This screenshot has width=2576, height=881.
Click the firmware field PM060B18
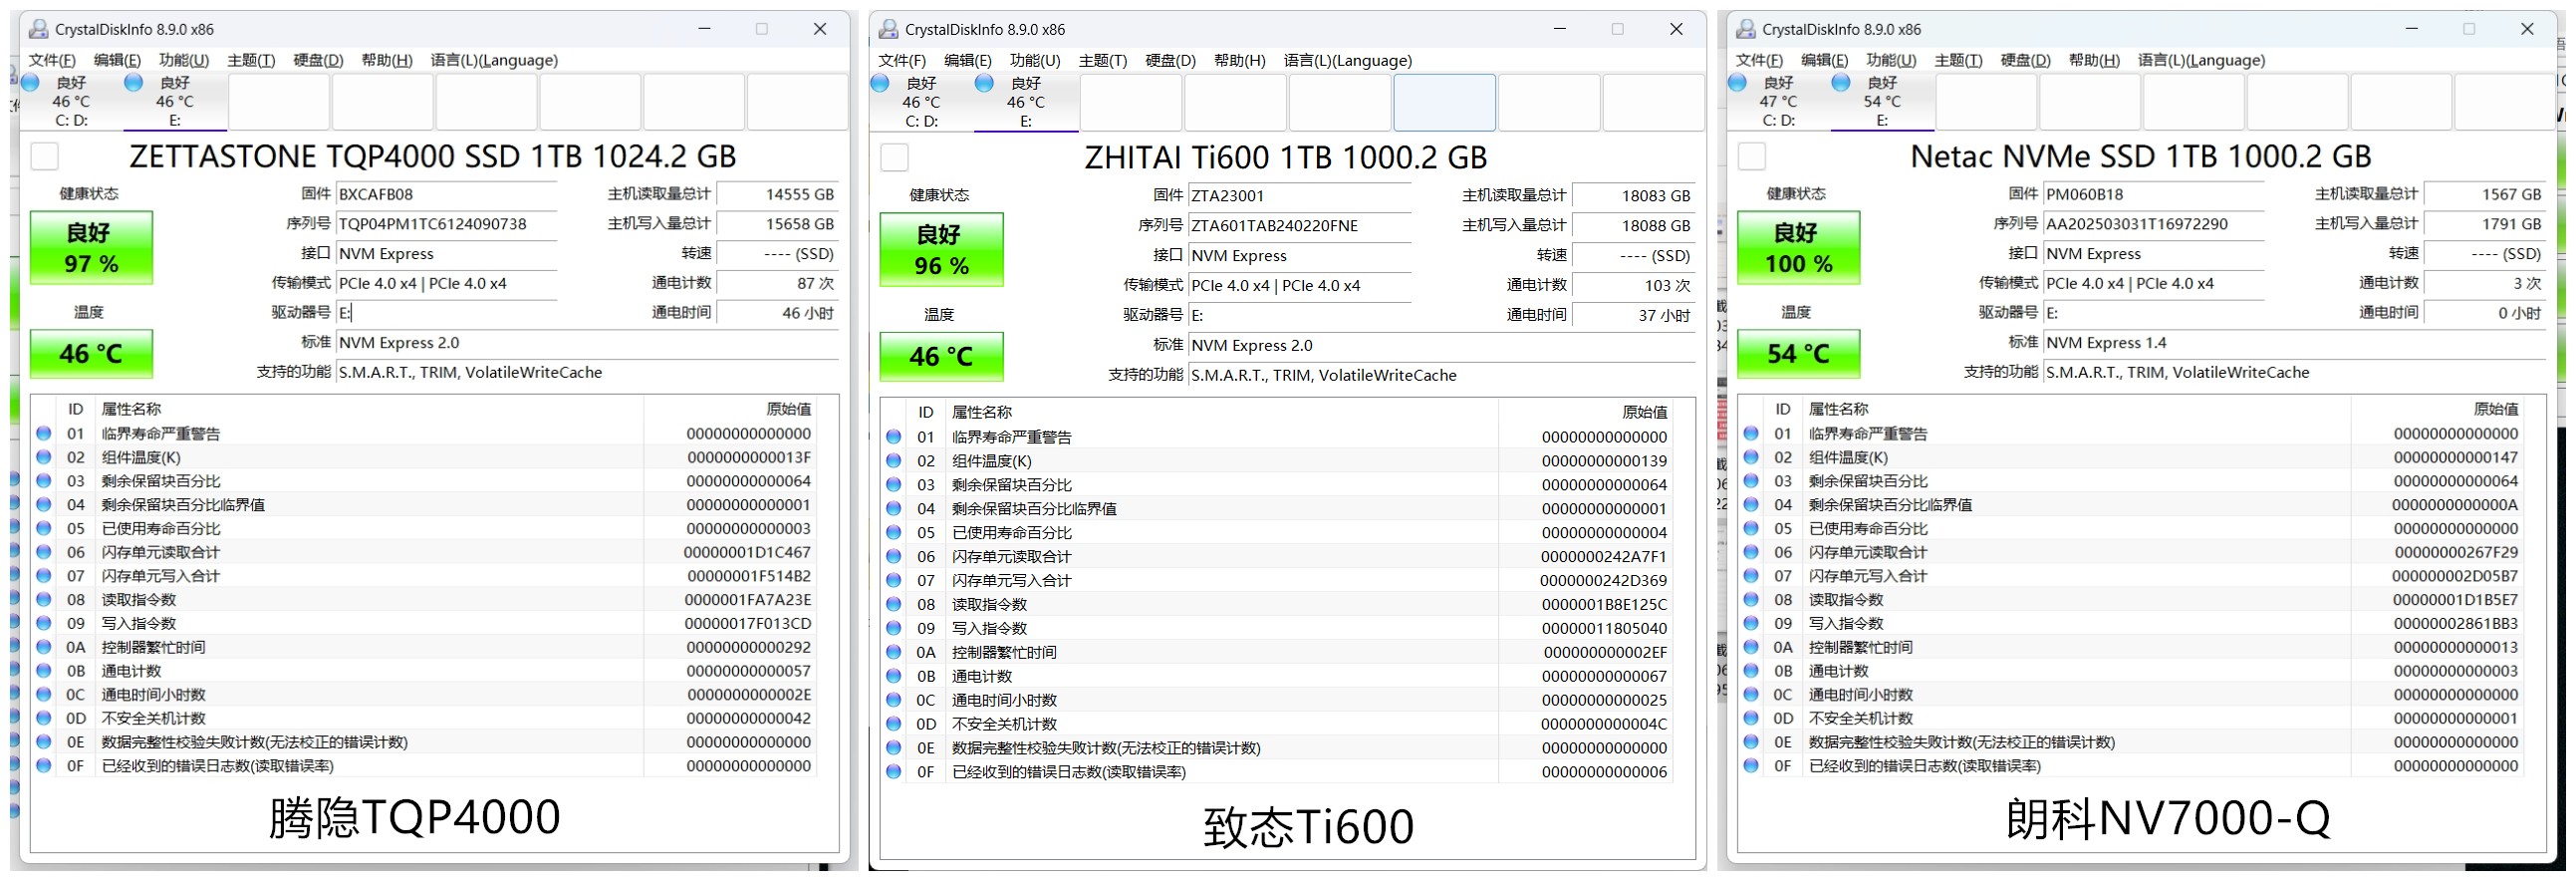[x=2153, y=194]
